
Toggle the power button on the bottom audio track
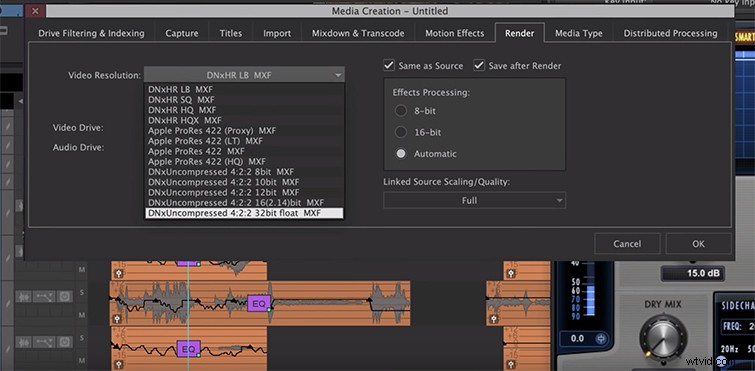point(64,342)
